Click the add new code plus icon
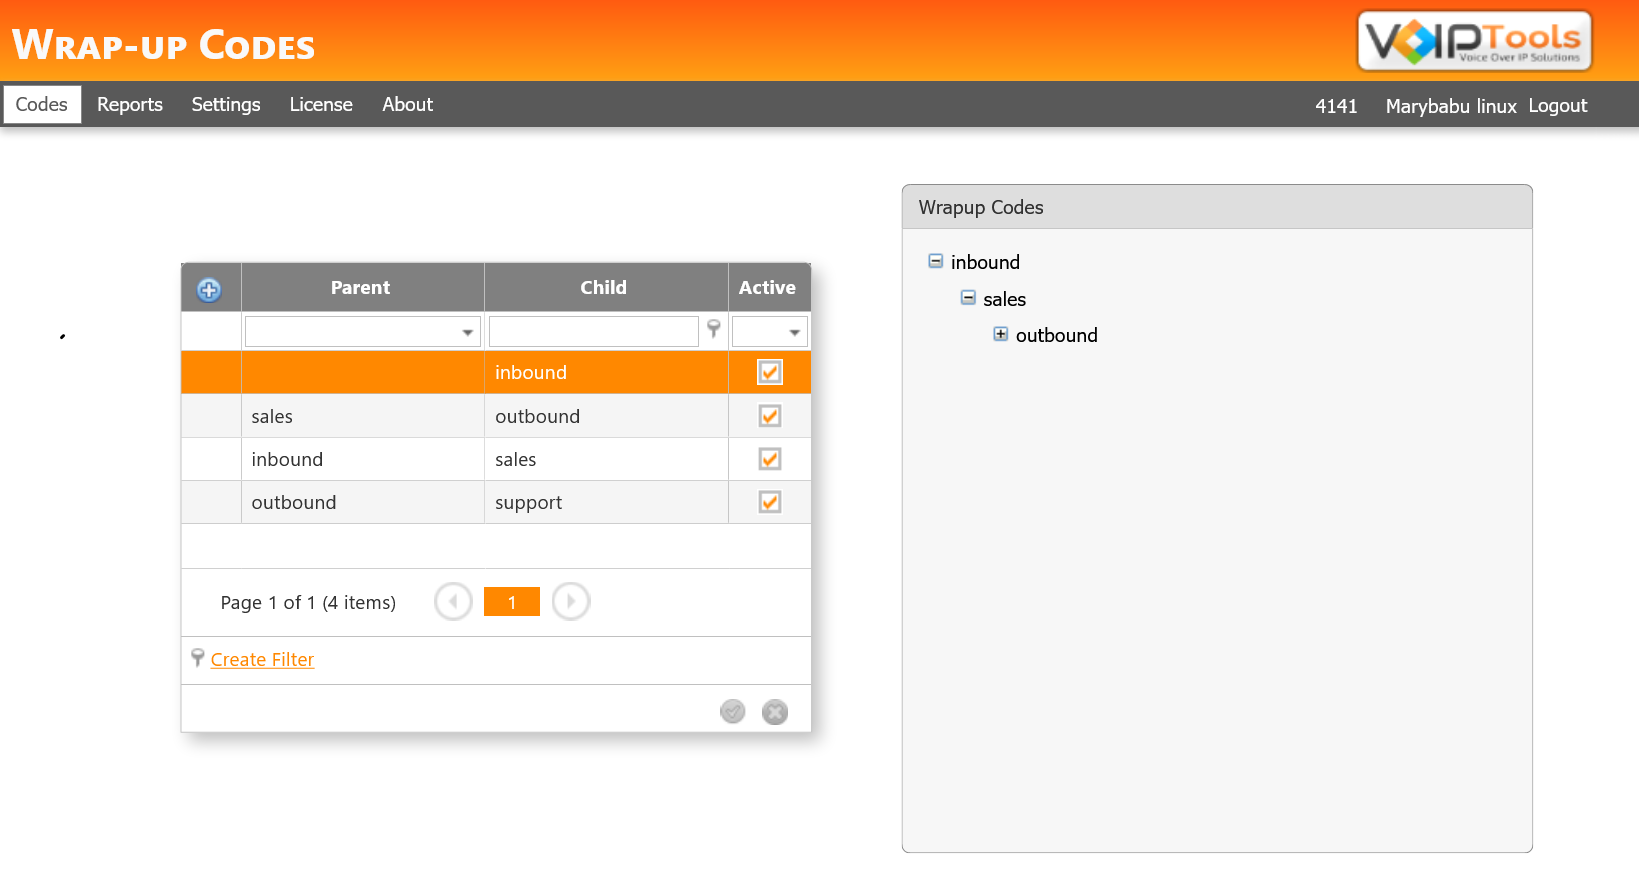The height and width of the screenshot is (892, 1639). (209, 290)
